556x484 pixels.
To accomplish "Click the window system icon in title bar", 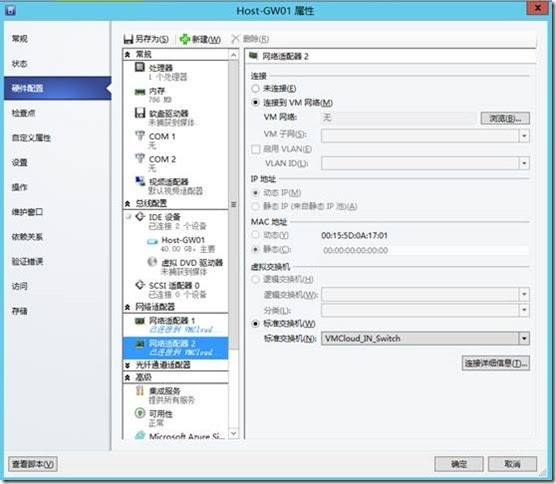I will click(x=11, y=10).
